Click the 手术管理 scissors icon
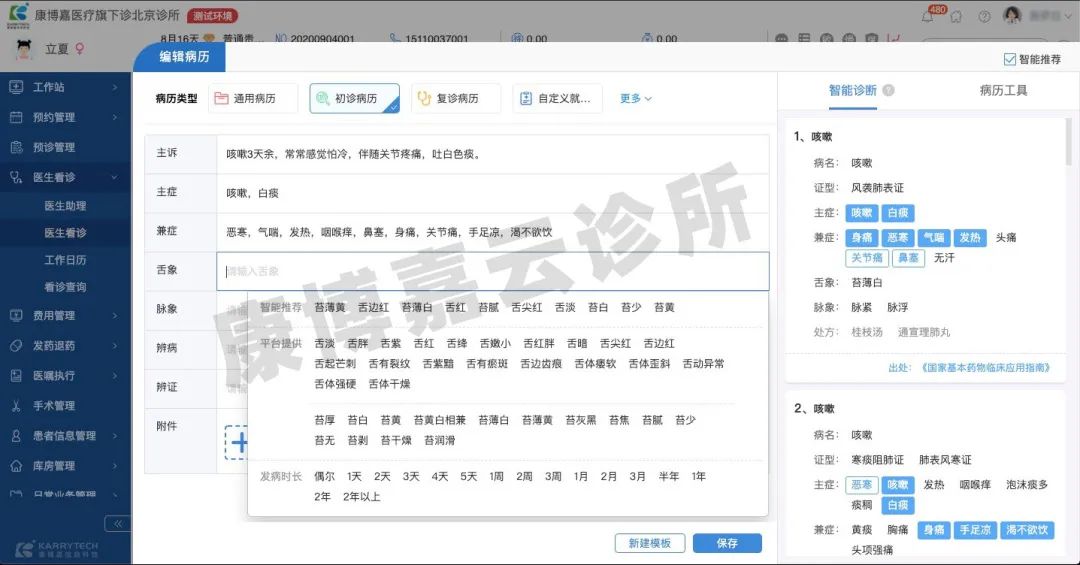 17,406
